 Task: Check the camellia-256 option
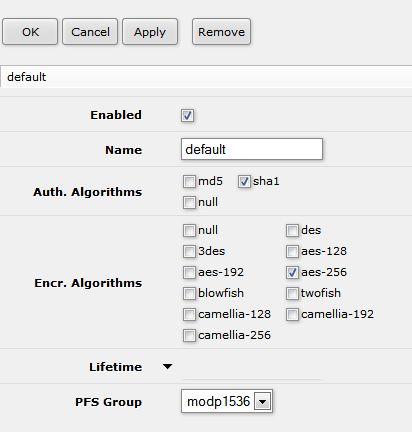click(189, 335)
